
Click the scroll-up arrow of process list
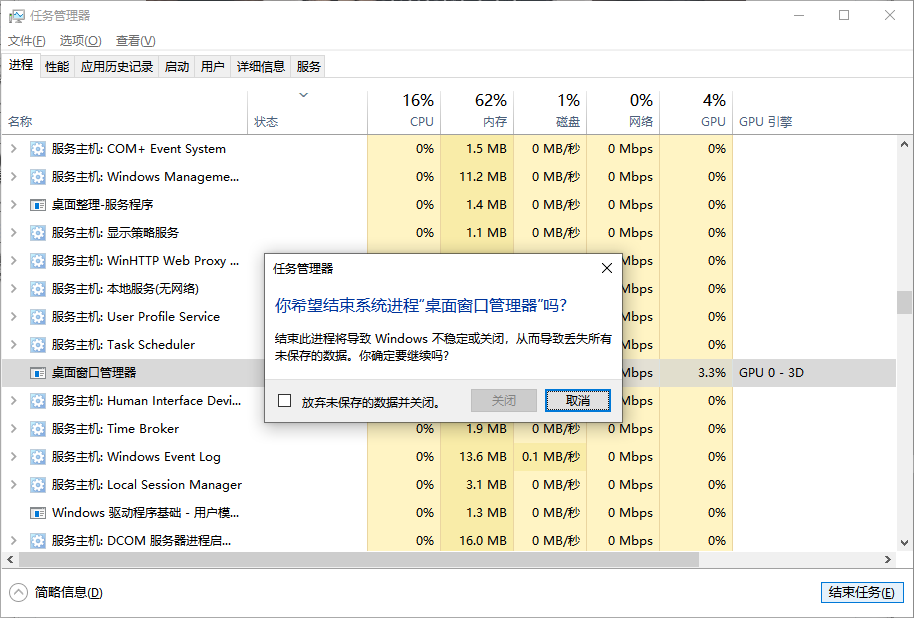[904, 143]
